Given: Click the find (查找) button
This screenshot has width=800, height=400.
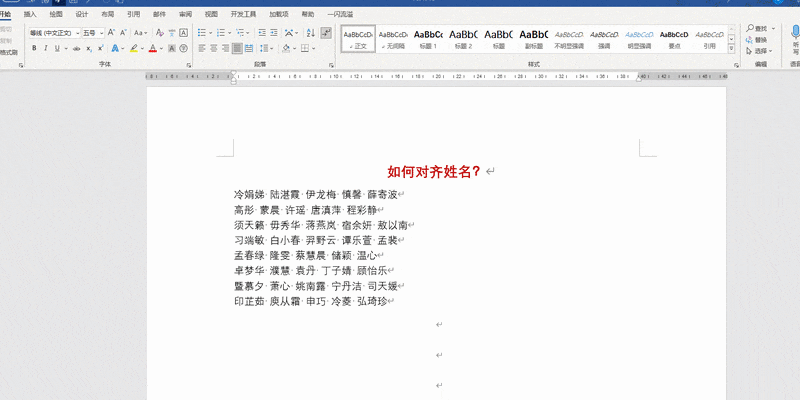Looking at the screenshot, I should coord(756,29).
